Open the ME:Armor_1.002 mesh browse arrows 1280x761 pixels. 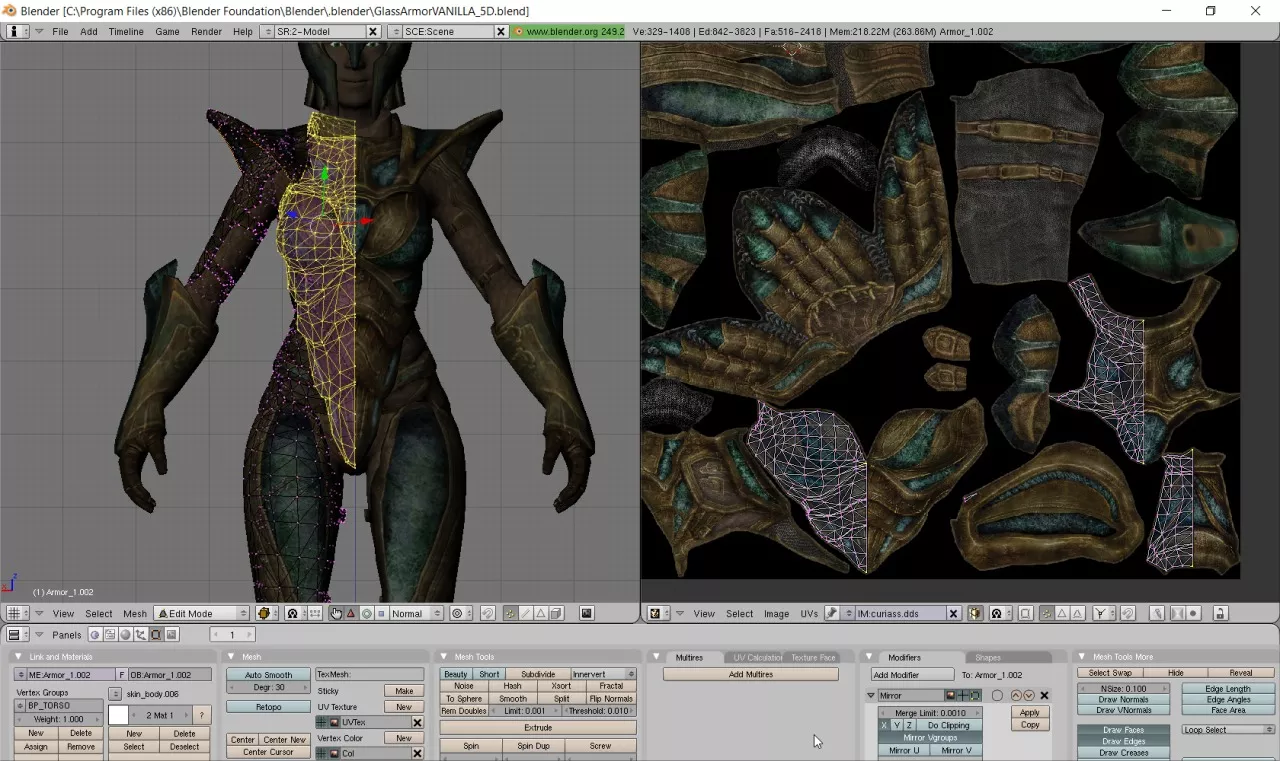click(x=21, y=675)
